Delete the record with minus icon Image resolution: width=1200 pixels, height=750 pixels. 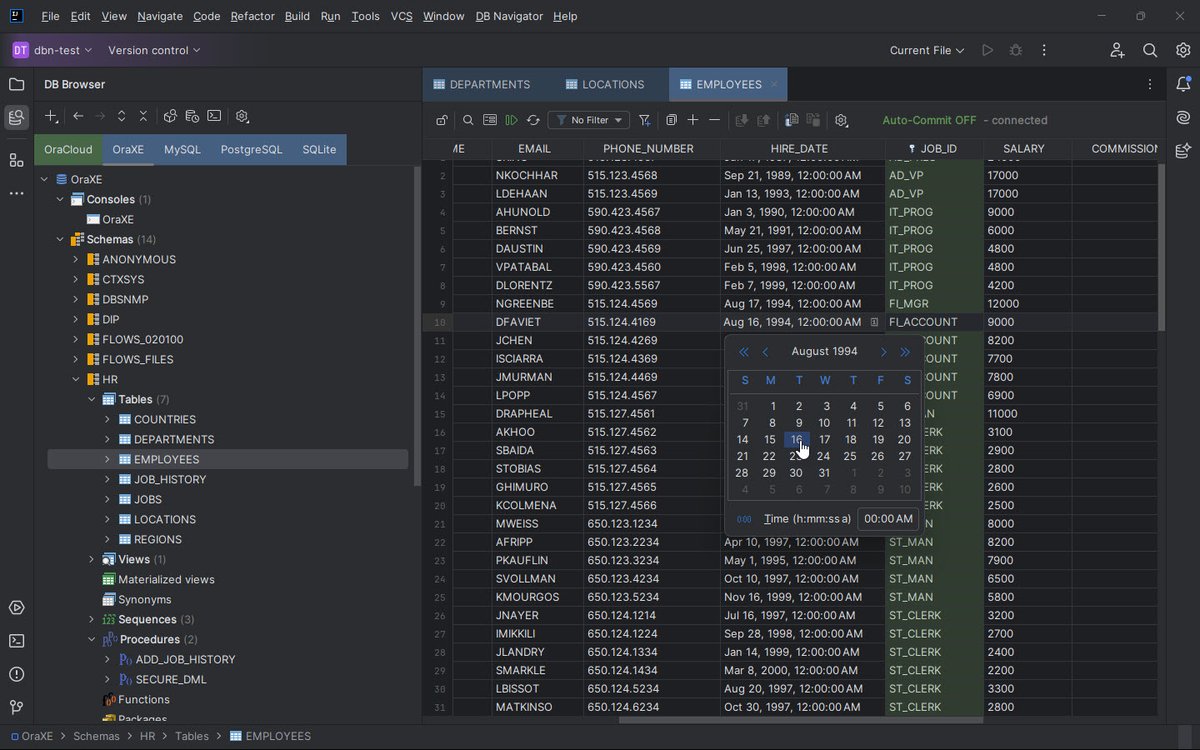(714, 120)
